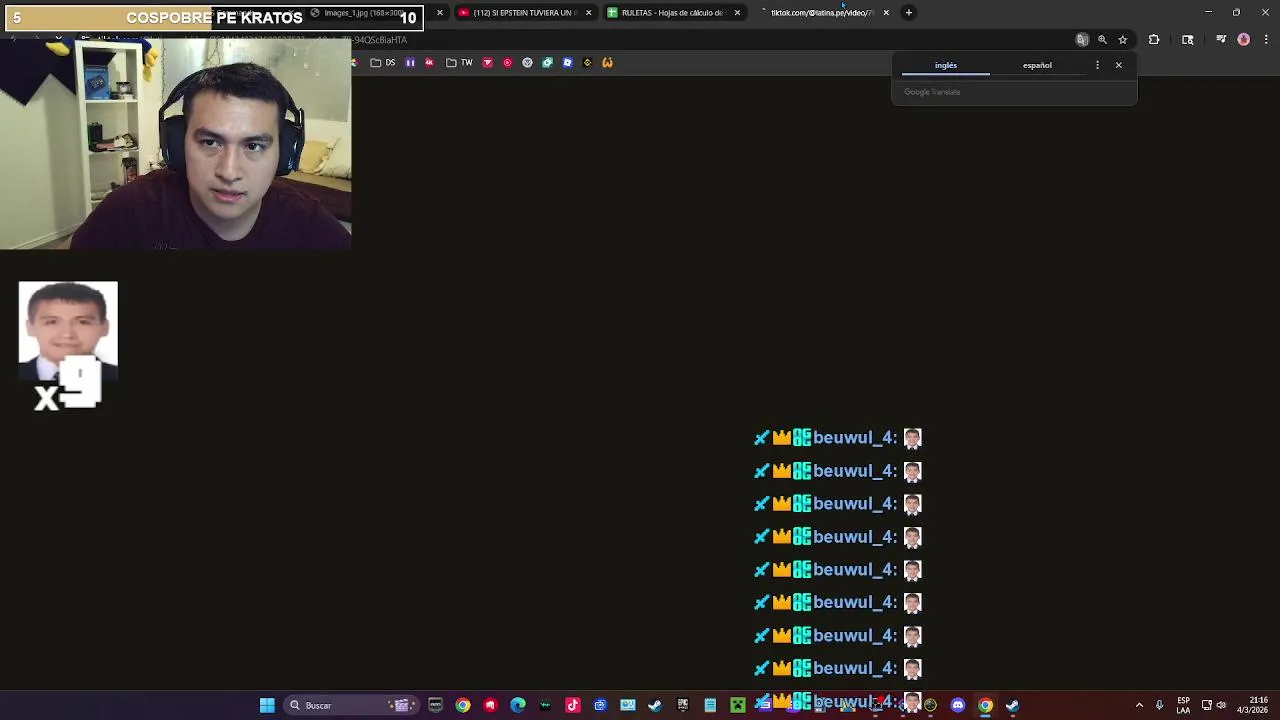The image size is (1280, 720).
Task: Open the Windows Start menu
Action: [267, 705]
